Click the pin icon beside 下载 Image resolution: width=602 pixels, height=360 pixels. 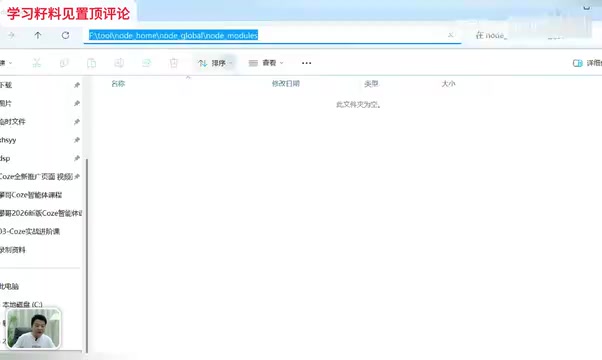pos(77,85)
